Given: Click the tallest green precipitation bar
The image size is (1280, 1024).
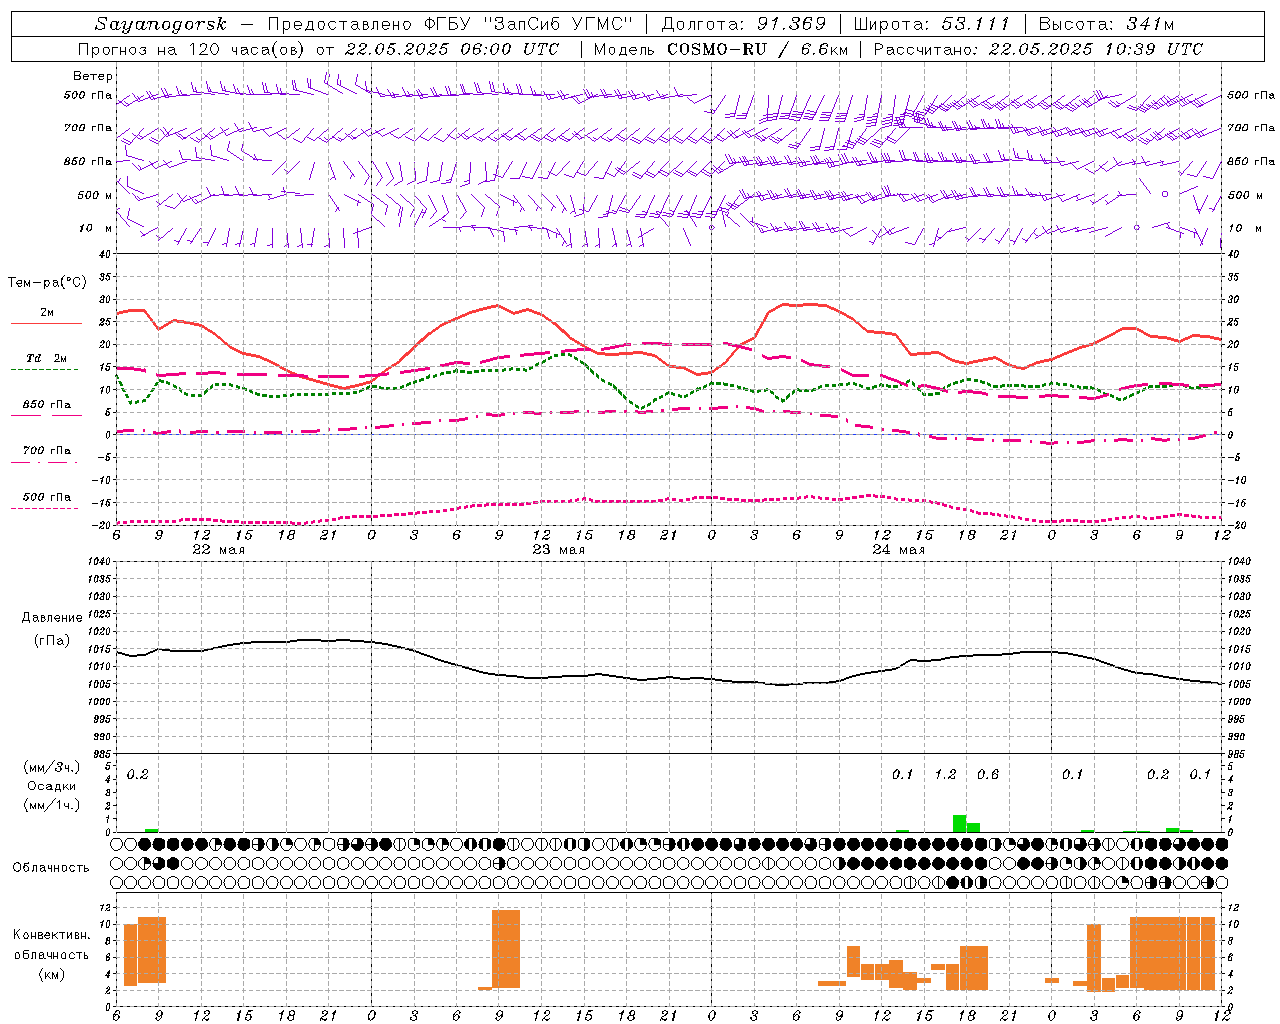Looking at the screenshot, I should click(959, 824).
